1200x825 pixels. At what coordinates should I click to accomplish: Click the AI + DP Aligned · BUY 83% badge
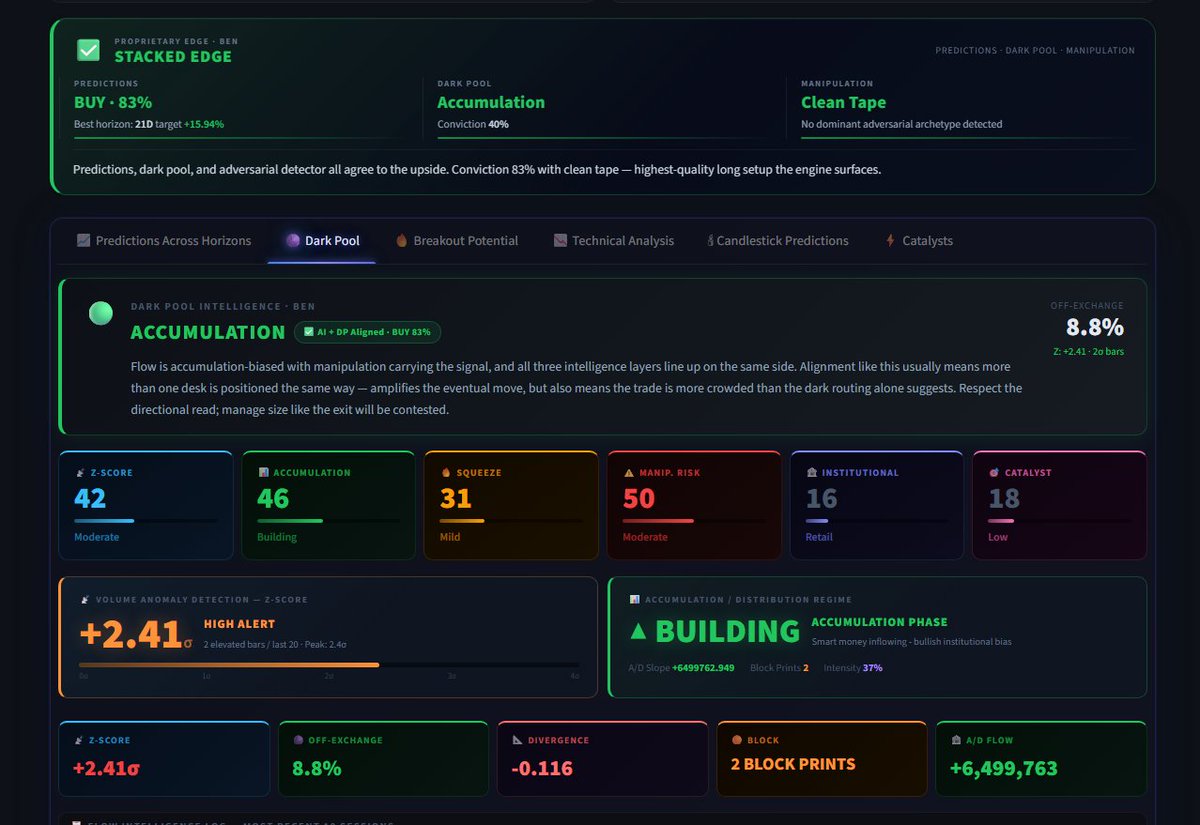point(367,332)
